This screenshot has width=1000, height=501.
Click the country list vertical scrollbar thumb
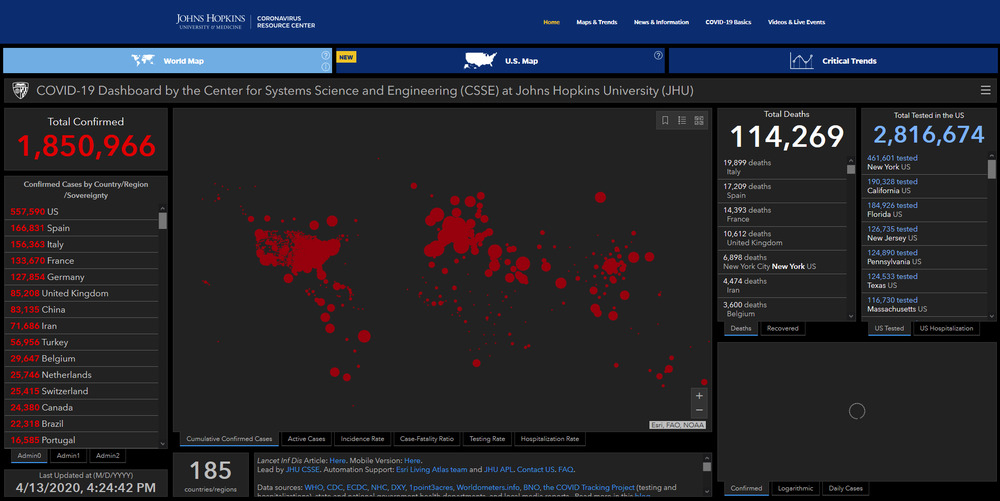(163, 221)
